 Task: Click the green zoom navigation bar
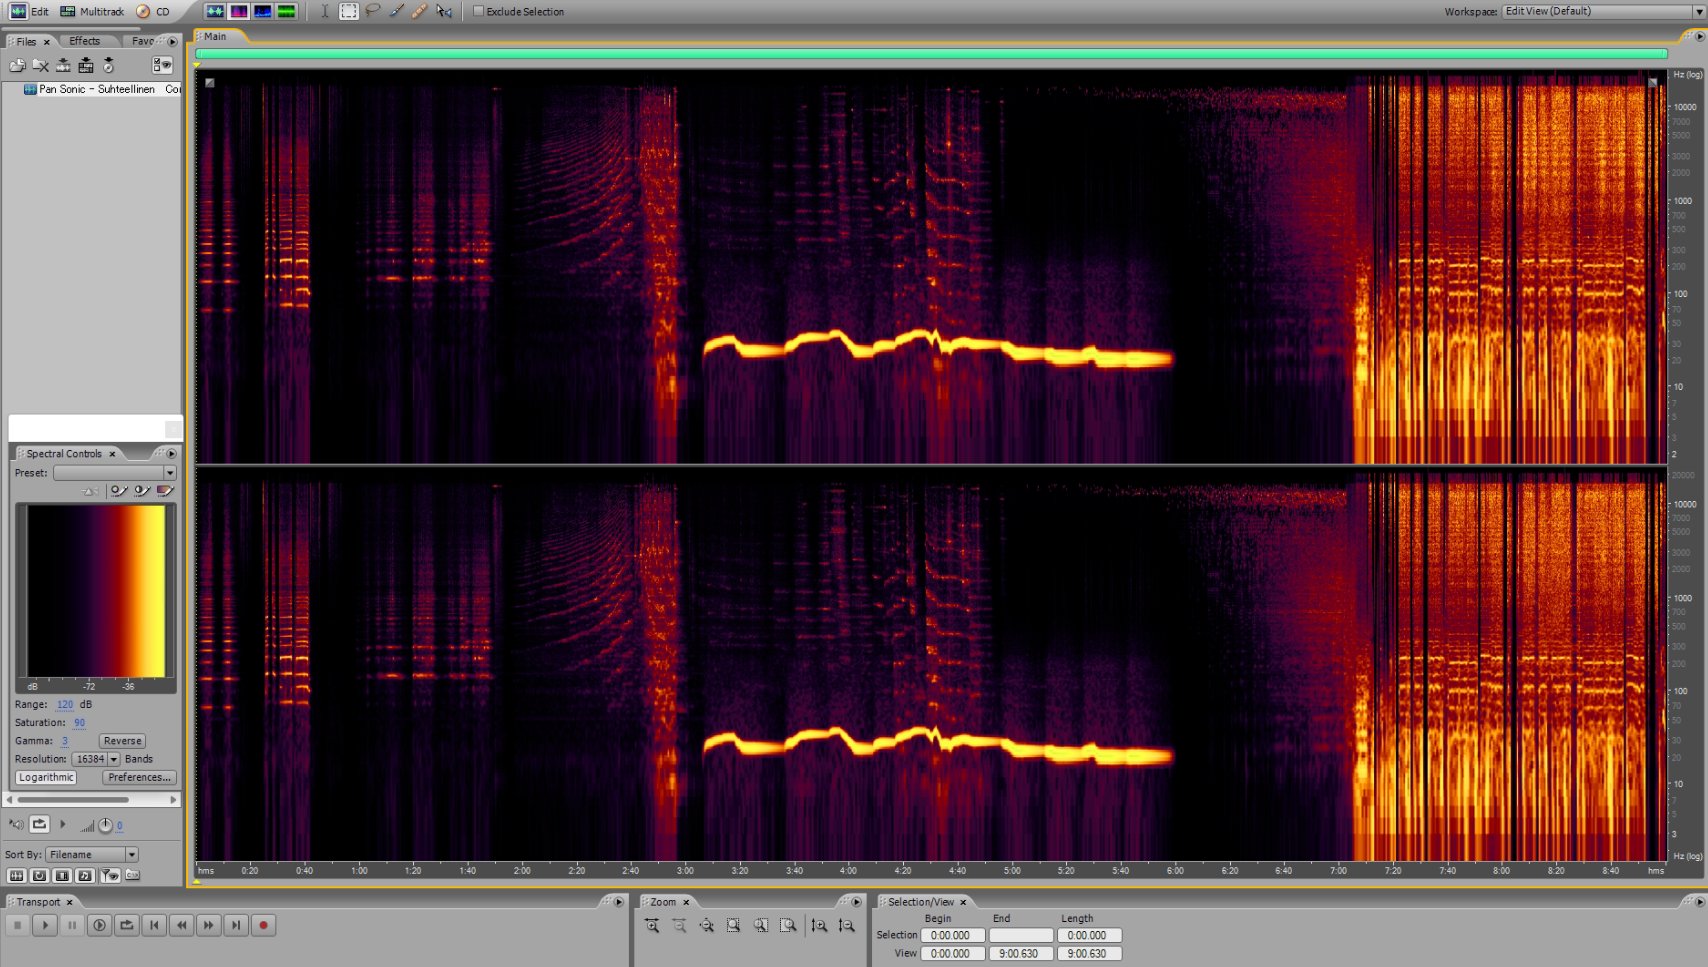(x=931, y=53)
